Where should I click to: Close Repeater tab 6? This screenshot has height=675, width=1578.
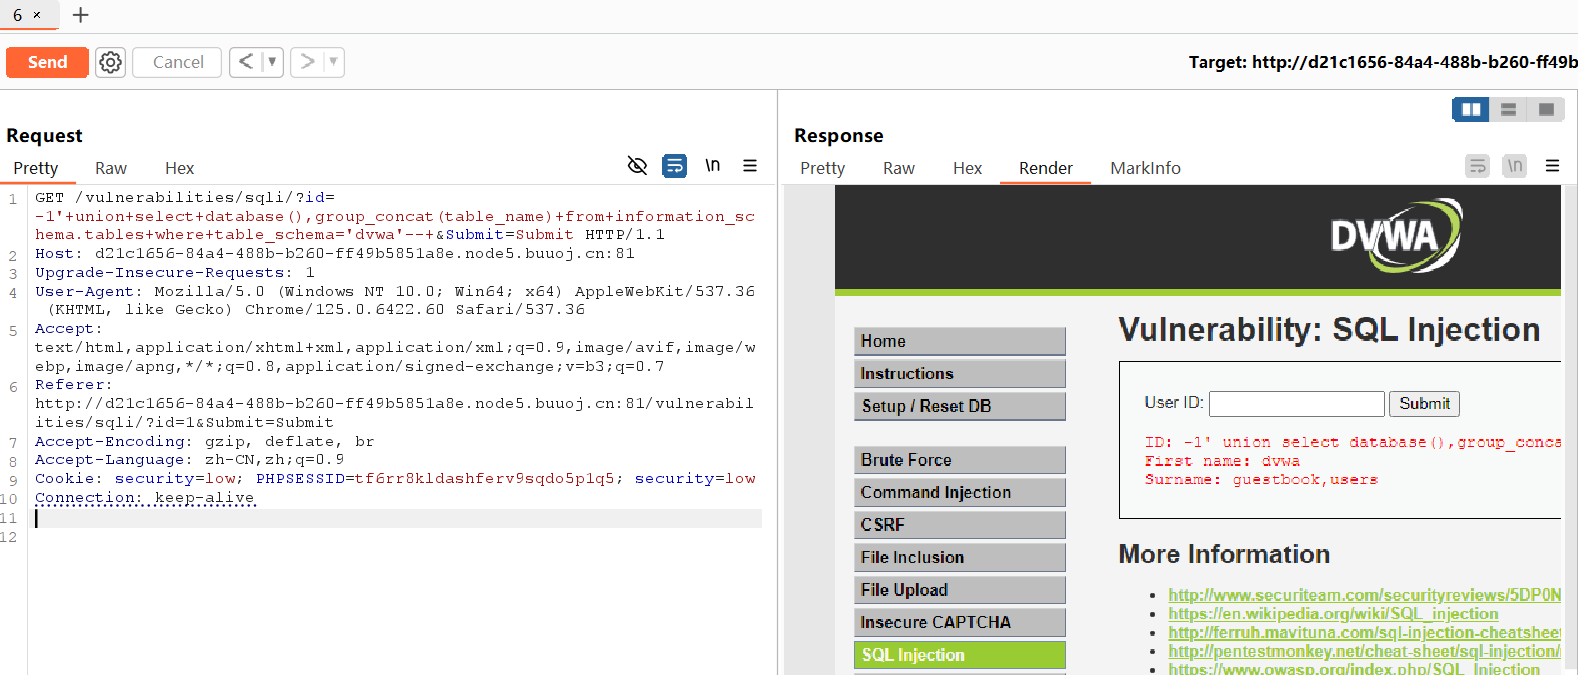click(37, 15)
